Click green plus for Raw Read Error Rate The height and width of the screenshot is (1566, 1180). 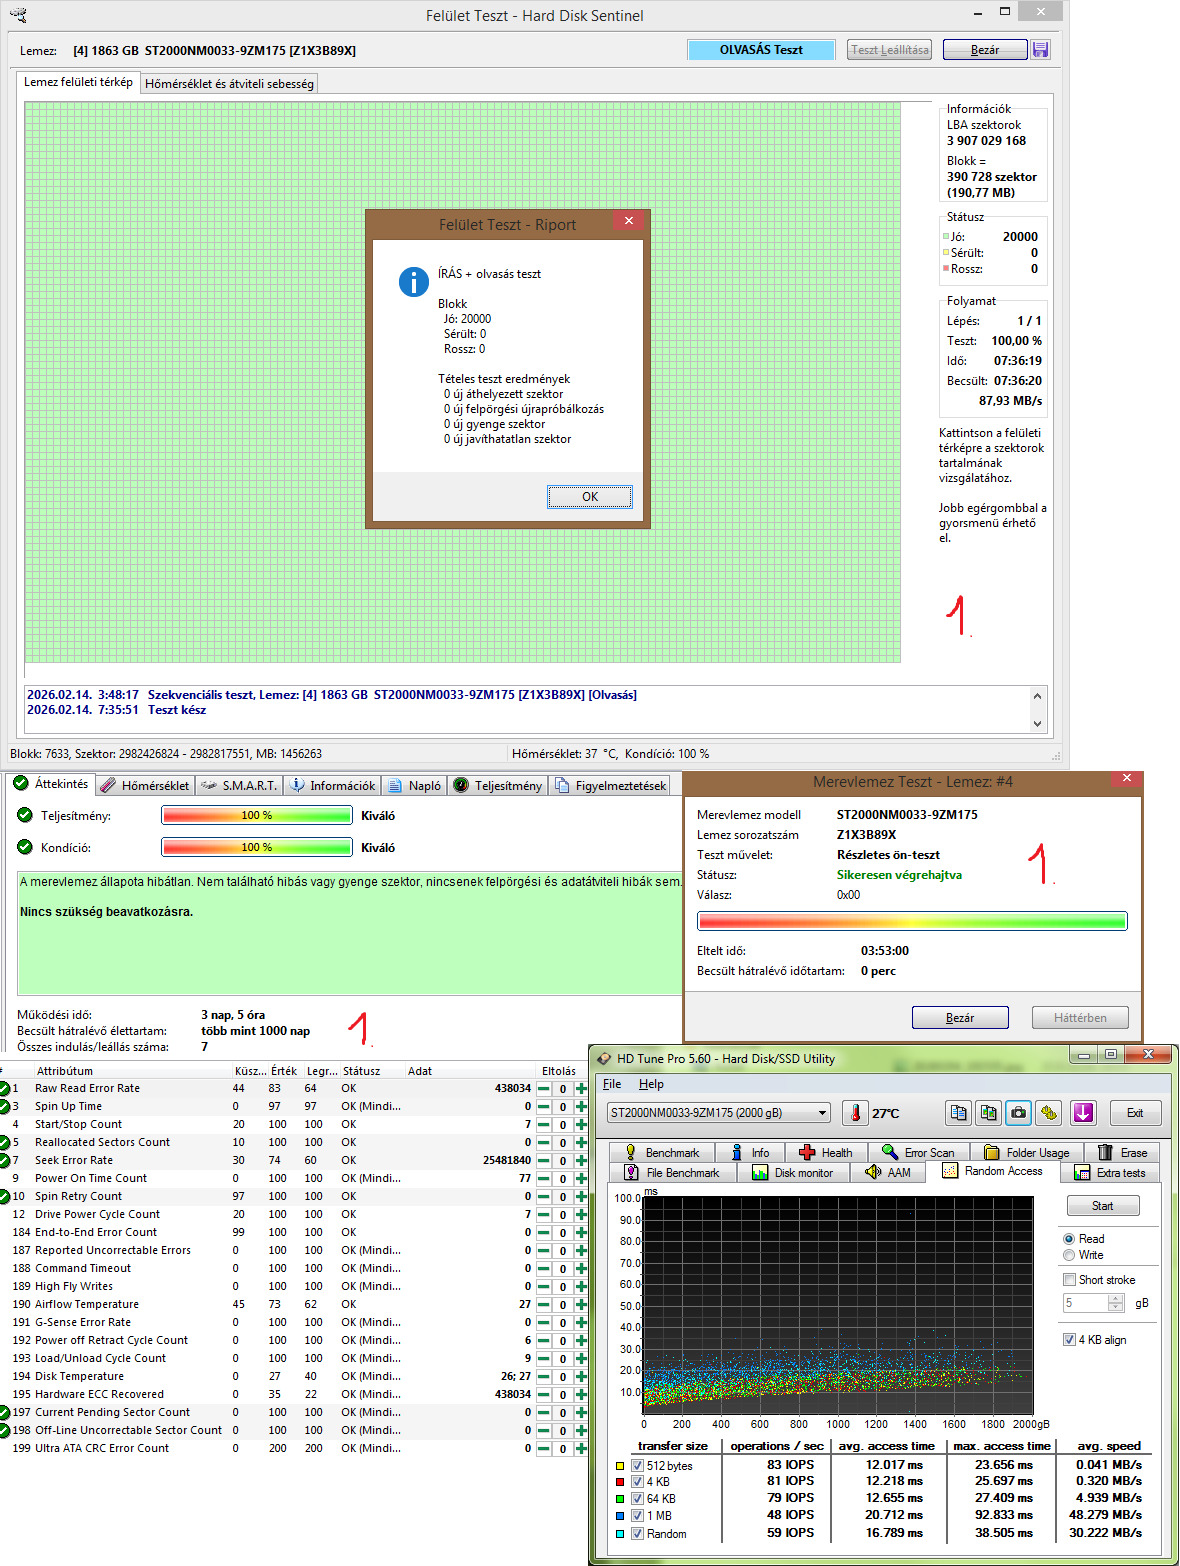581,1089
